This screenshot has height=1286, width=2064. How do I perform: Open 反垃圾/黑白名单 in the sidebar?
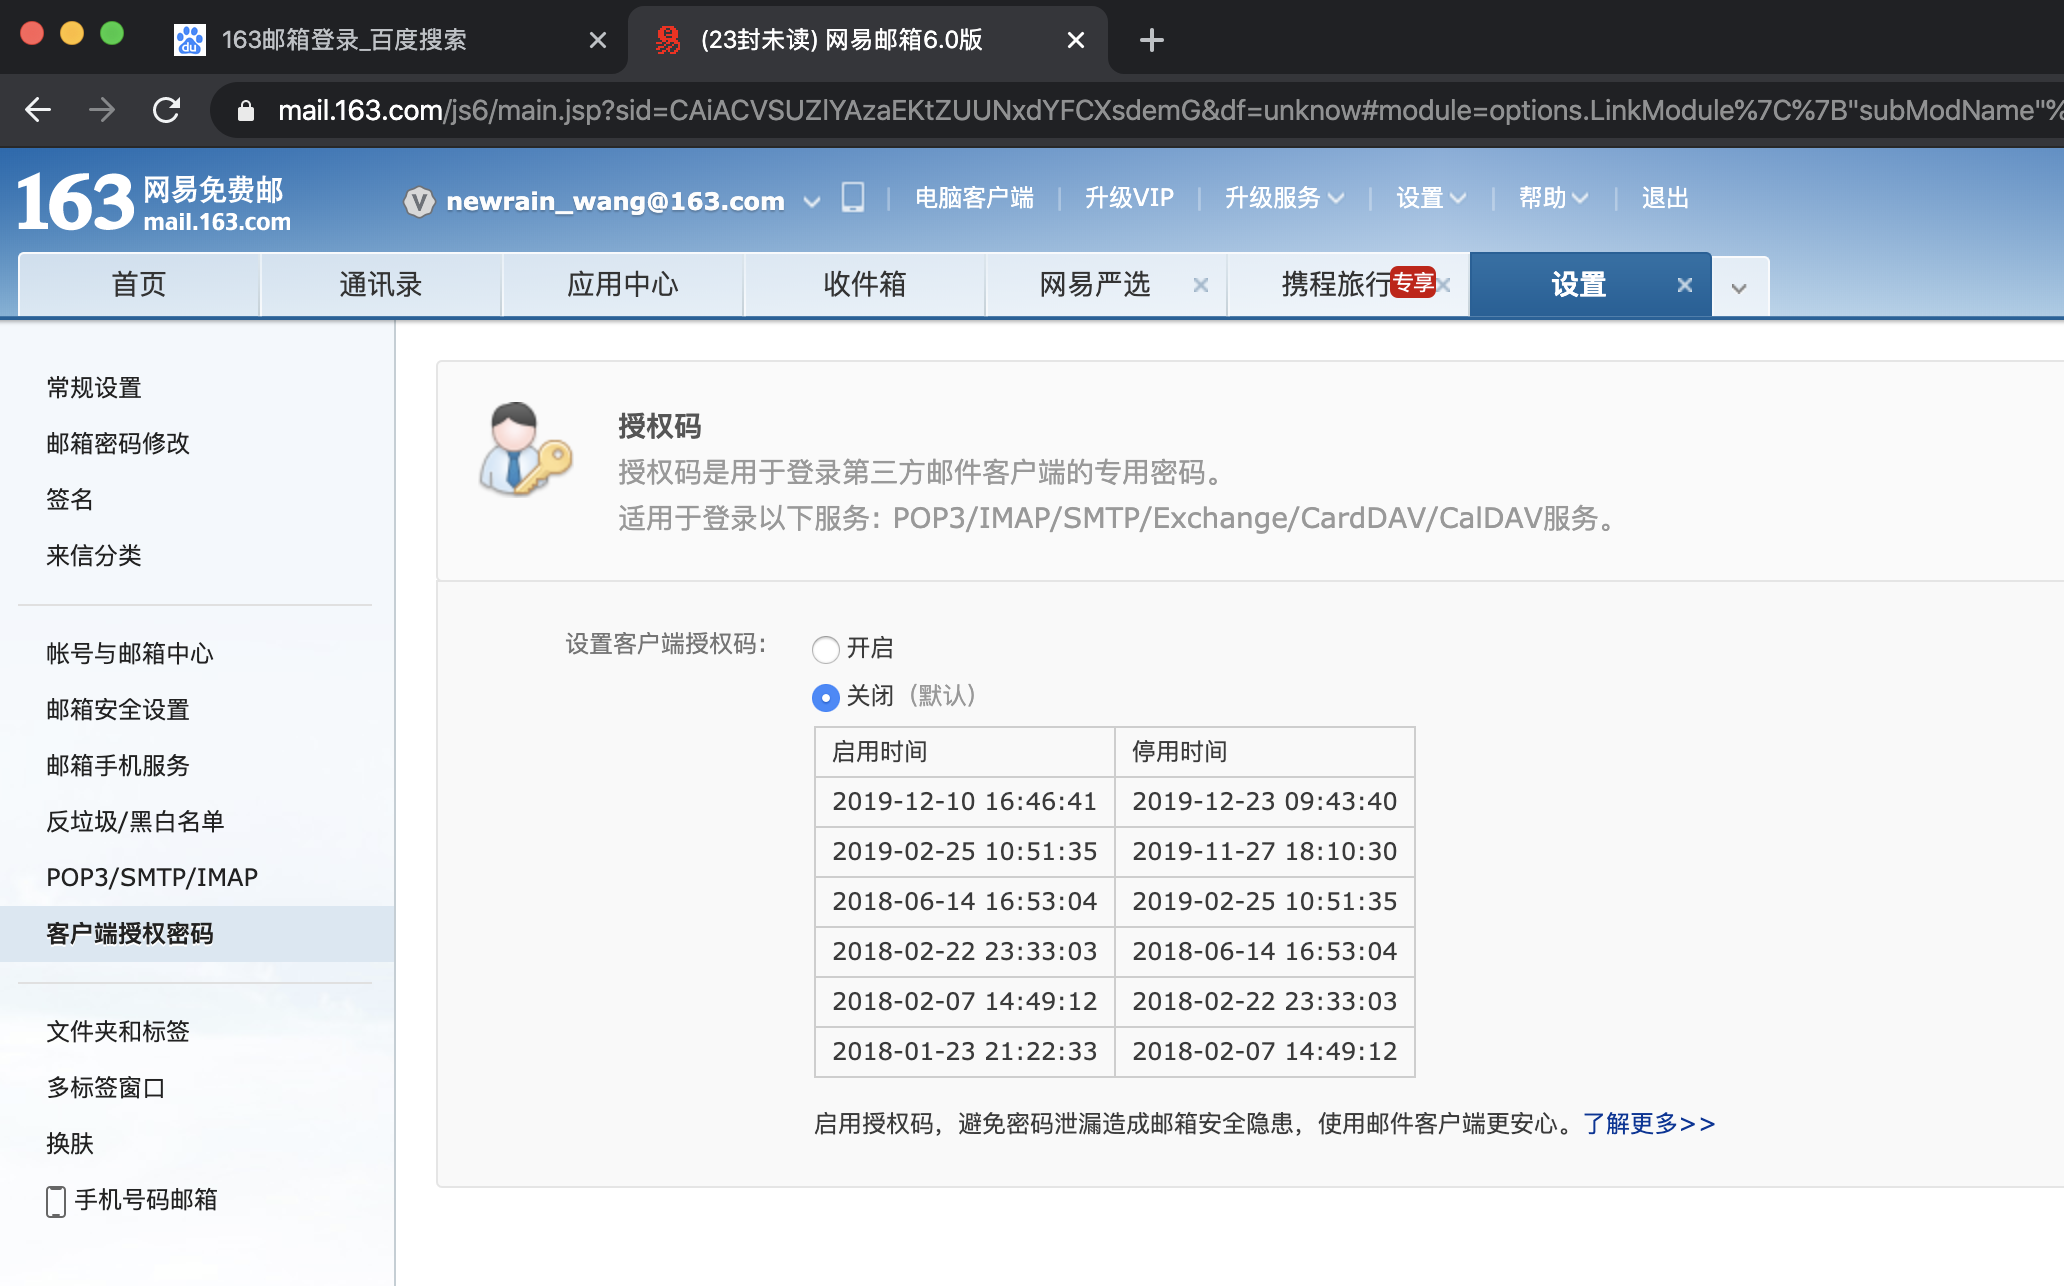coord(135,822)
